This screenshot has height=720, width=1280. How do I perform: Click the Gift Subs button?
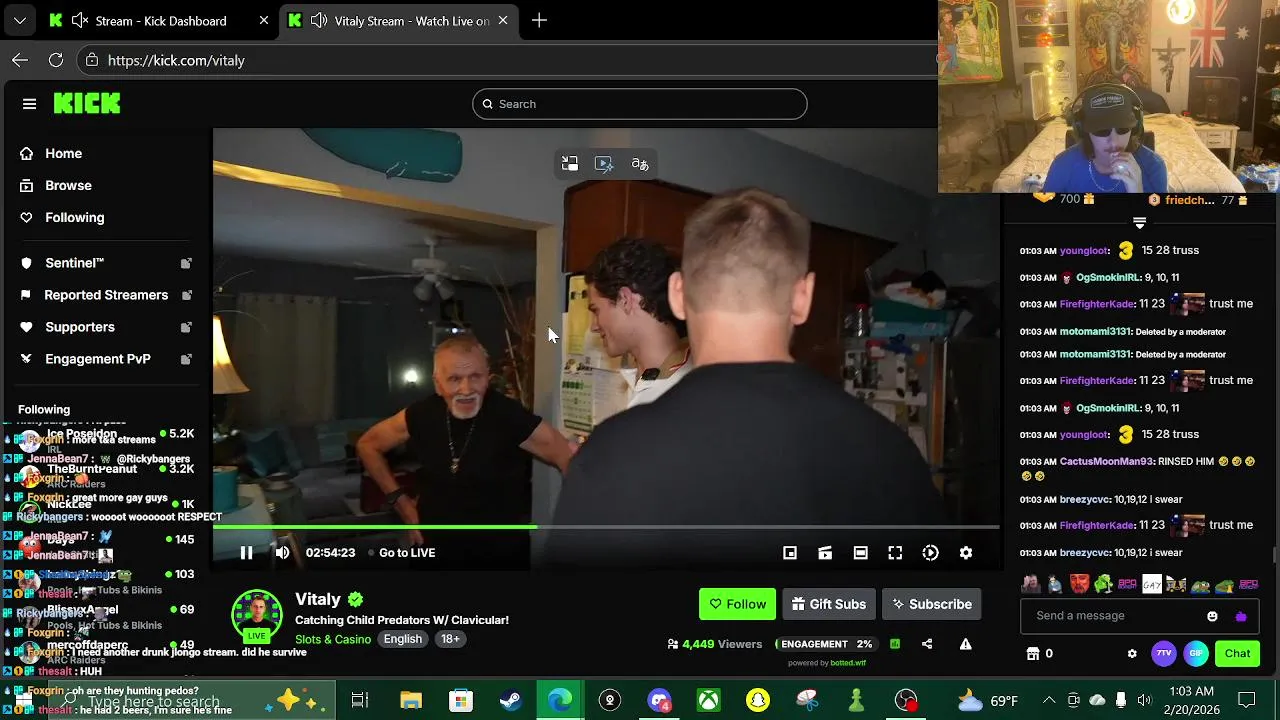point(829,604)
